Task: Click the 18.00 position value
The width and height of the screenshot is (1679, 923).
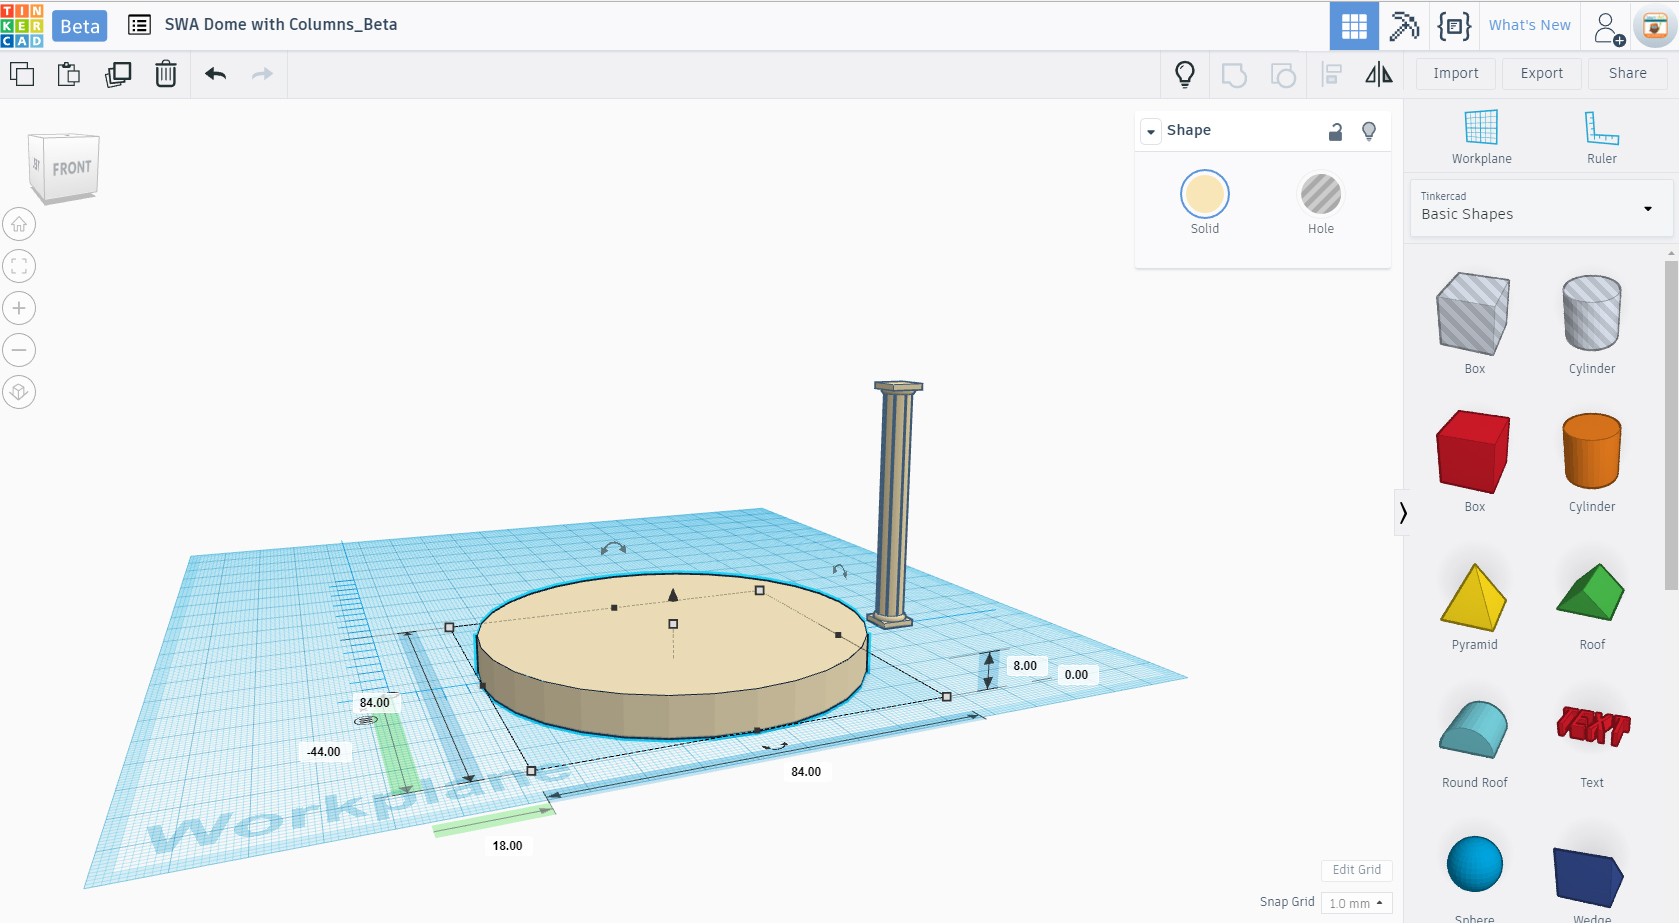Action: pos(507,846)
